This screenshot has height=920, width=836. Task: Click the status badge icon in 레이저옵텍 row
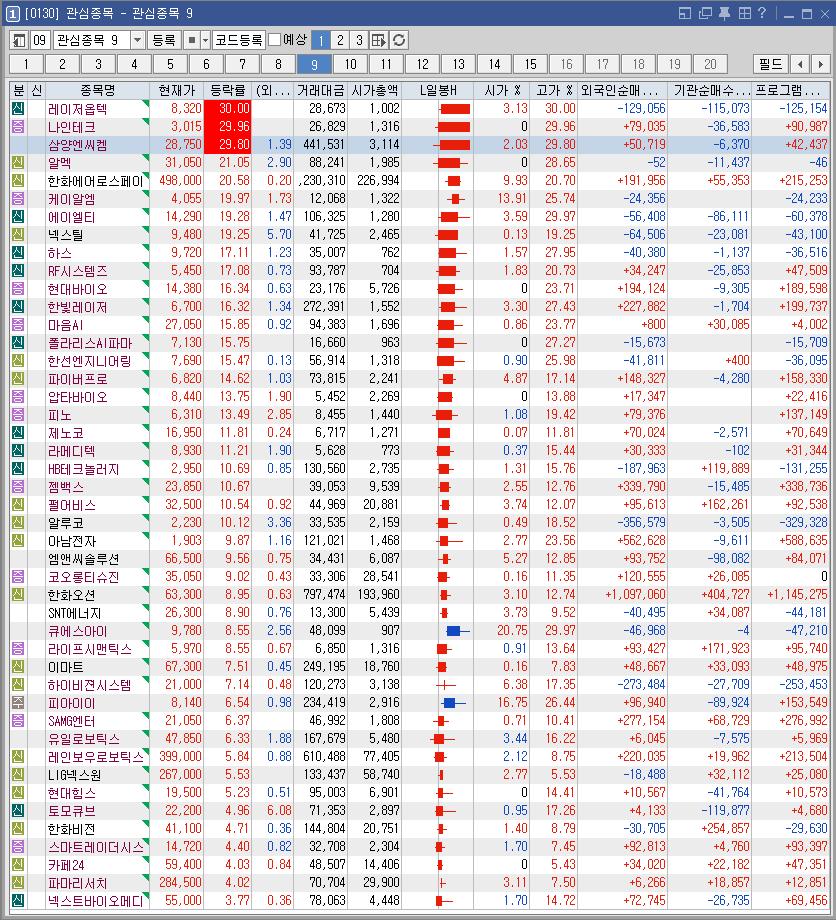click(x=18, y=108)
